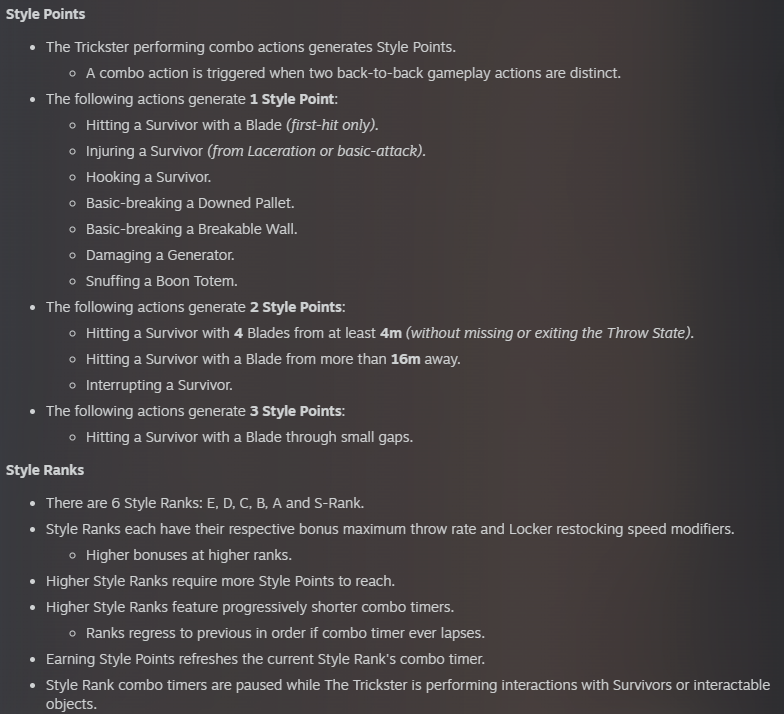The image size is (784, 714).
Task: Click the bold '1 Style Point' text
Action: 292,99
